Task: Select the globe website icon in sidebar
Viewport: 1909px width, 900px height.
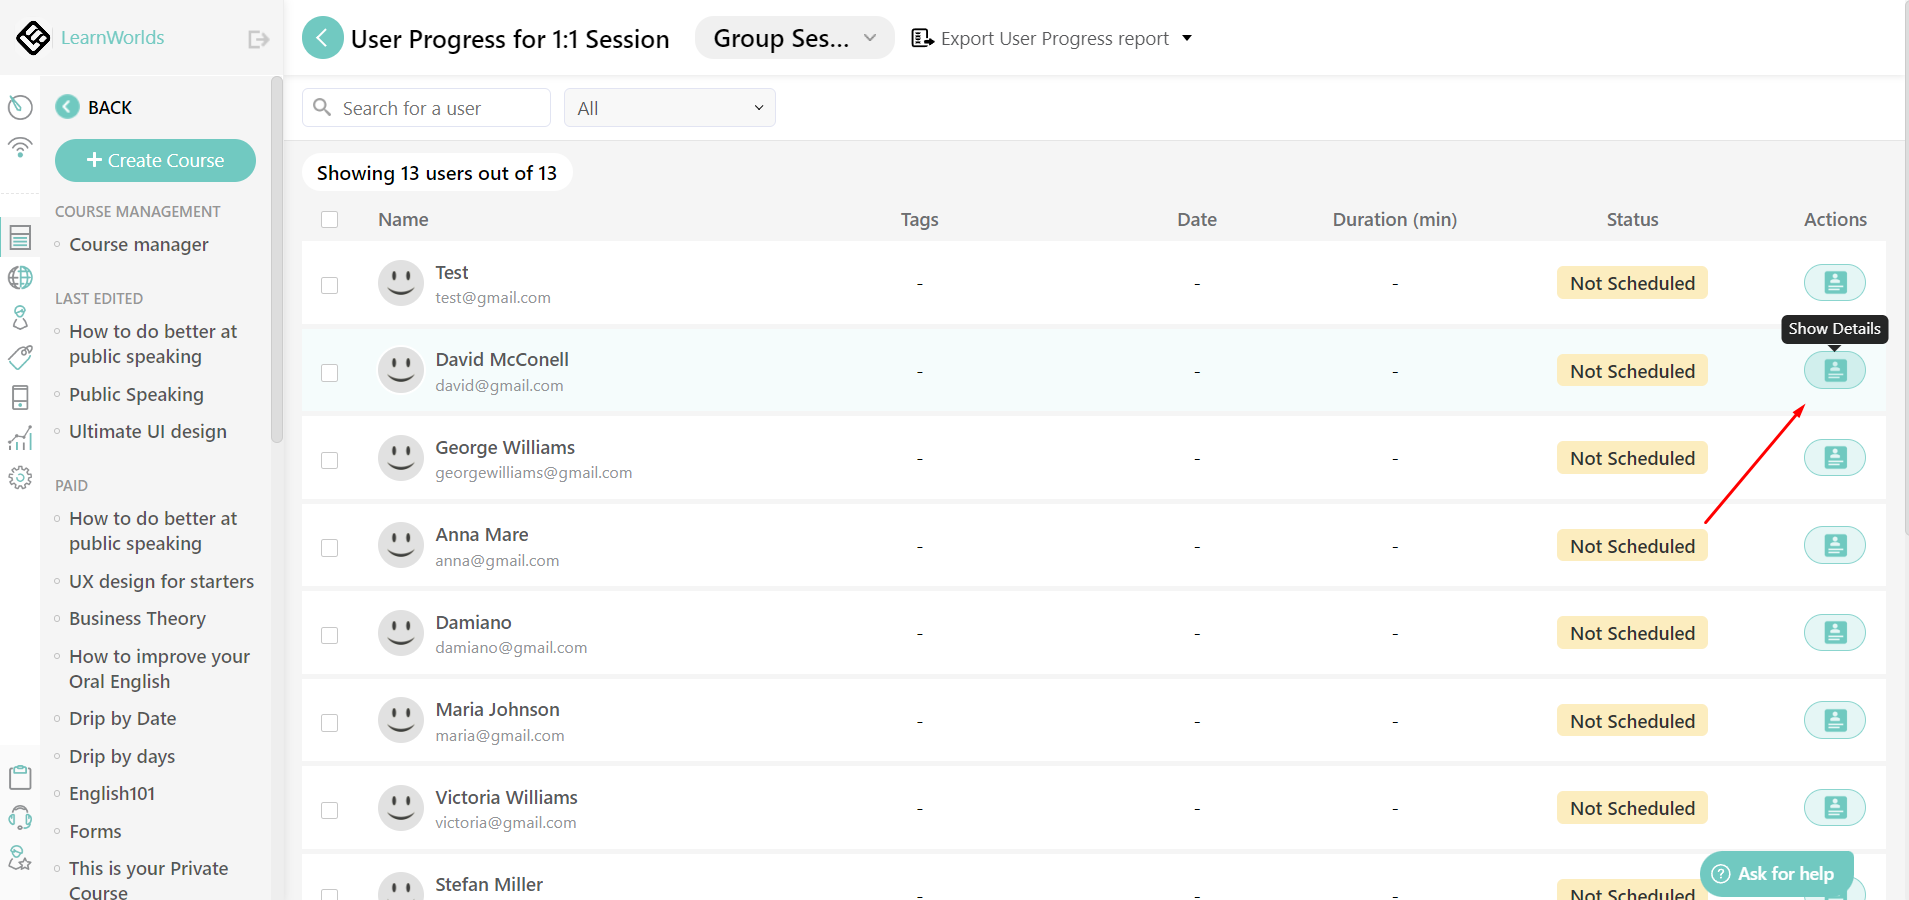Action: [20, 277]
